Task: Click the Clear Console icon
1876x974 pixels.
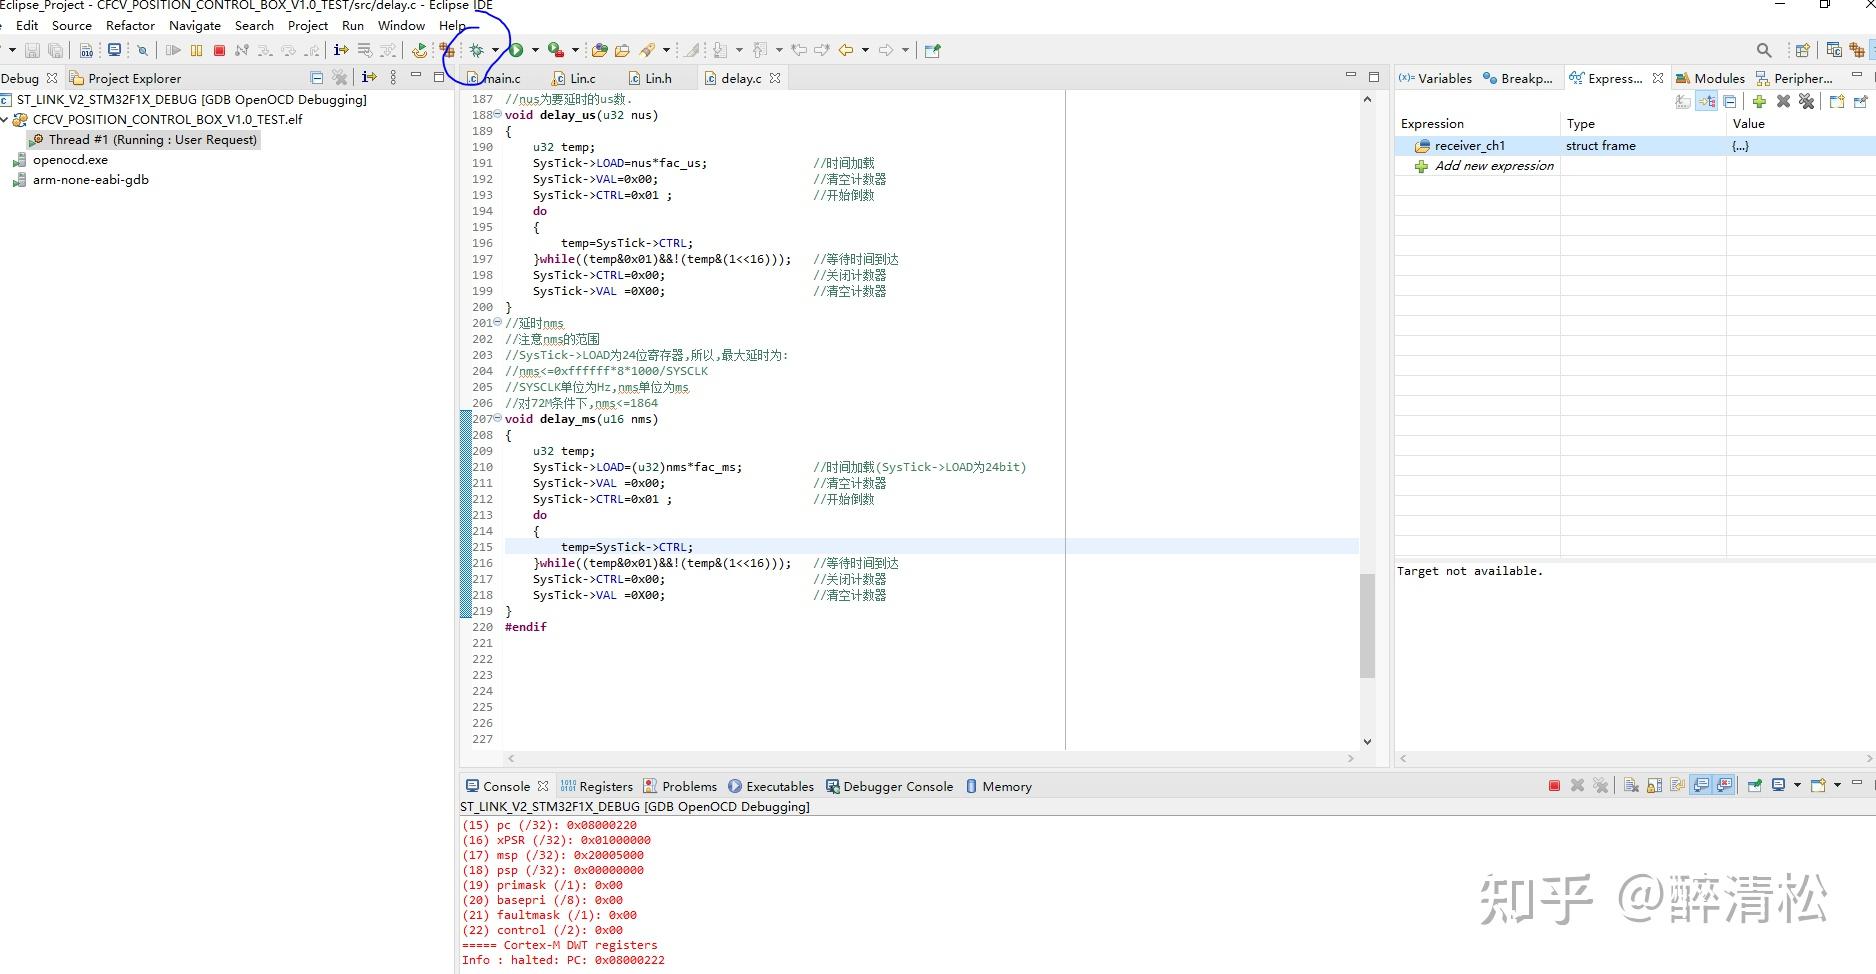Action: [x=1630, y=786]
